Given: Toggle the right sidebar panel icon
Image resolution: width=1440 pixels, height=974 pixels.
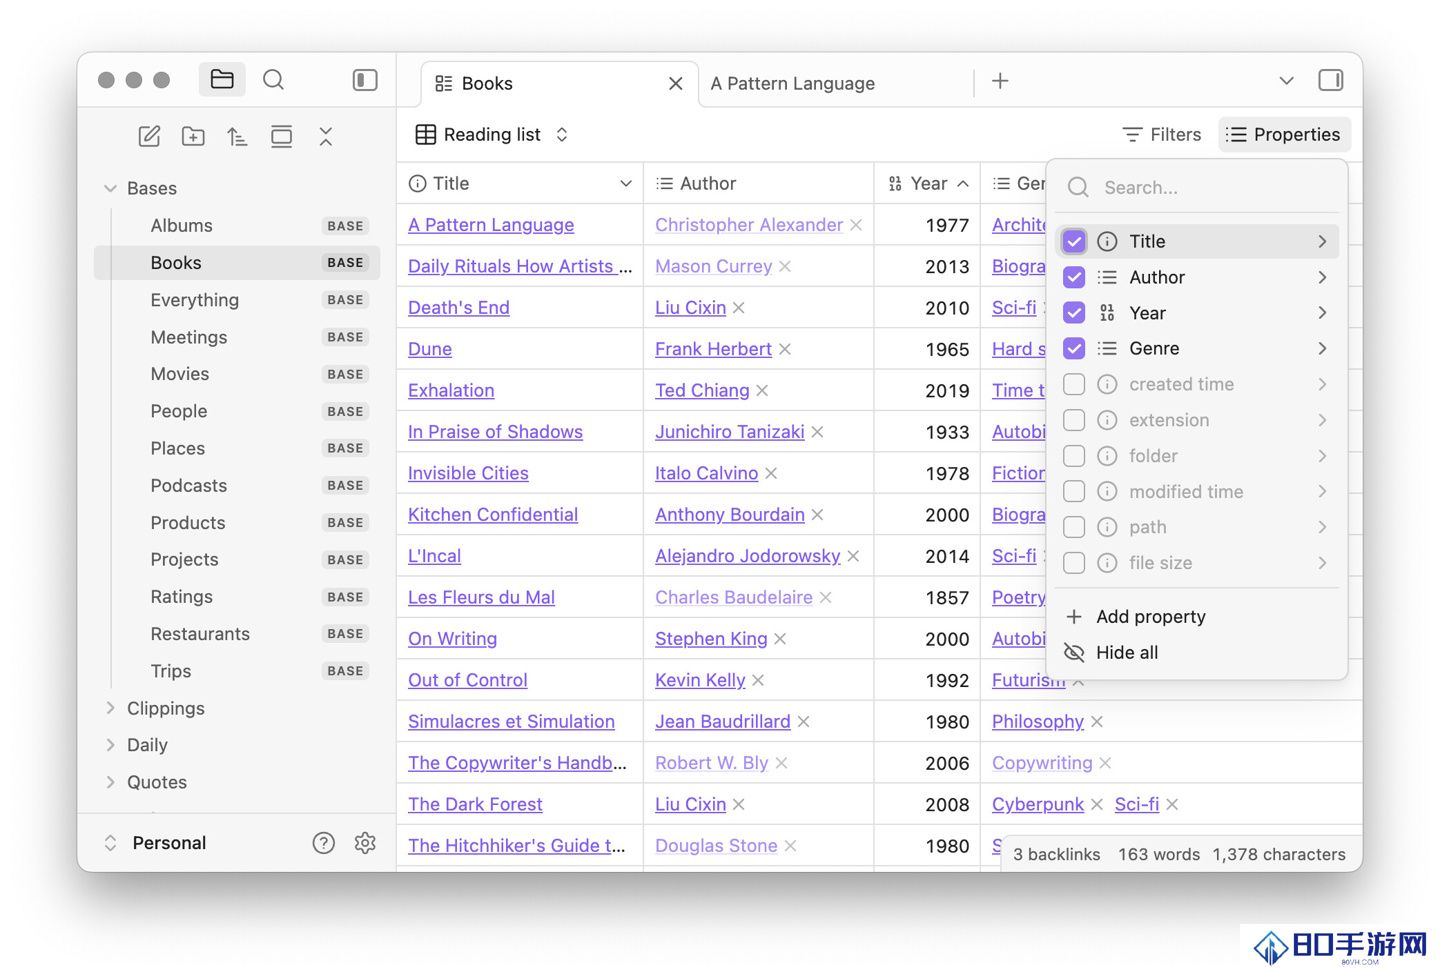Looking at the screenshot, I should click(x=1330, y=80).
